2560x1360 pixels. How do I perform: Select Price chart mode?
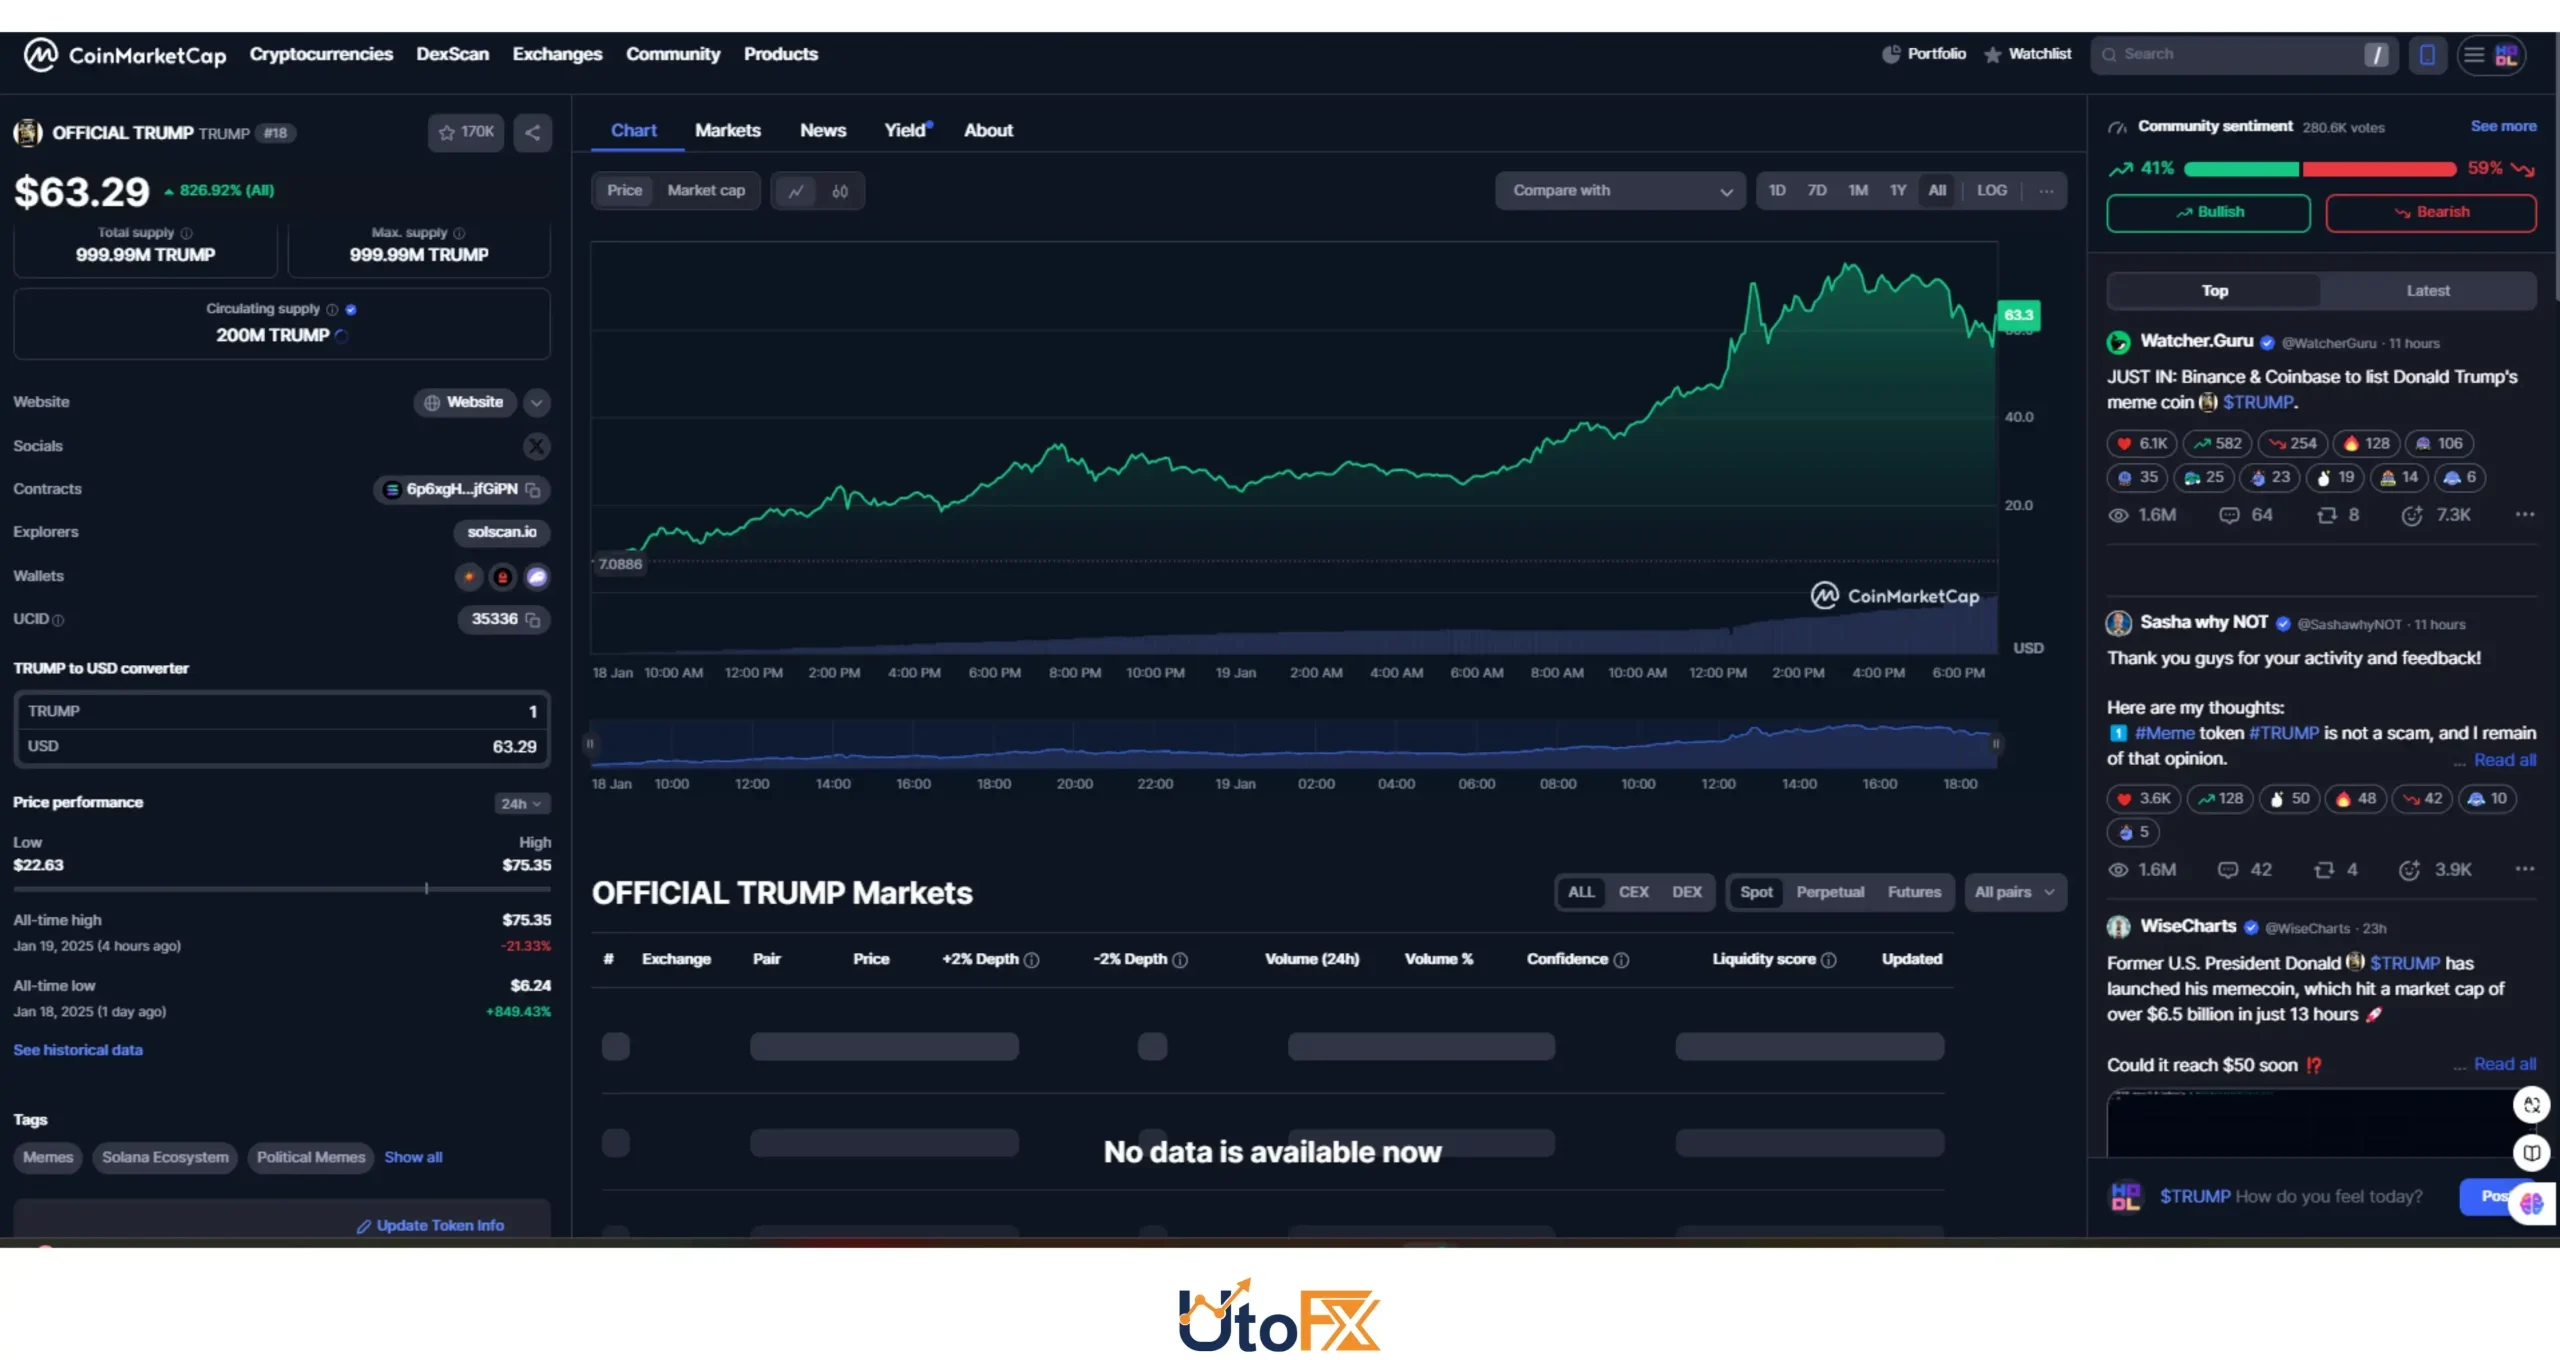pyautogui.click(x=624, y=191)
